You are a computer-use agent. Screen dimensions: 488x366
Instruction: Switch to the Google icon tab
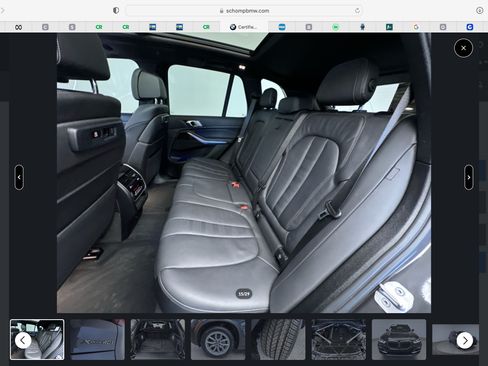416,27
